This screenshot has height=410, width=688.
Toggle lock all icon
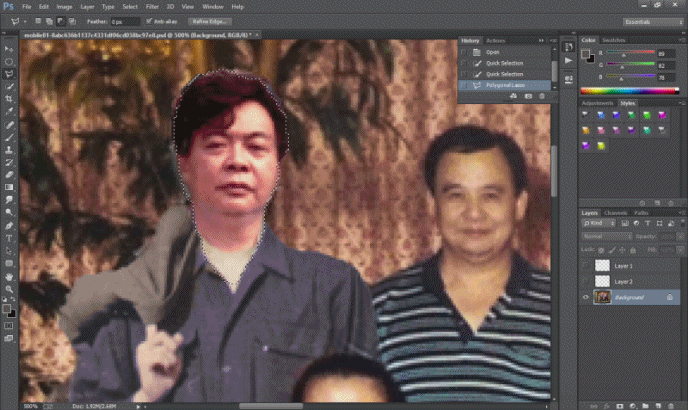click(633, 250)
